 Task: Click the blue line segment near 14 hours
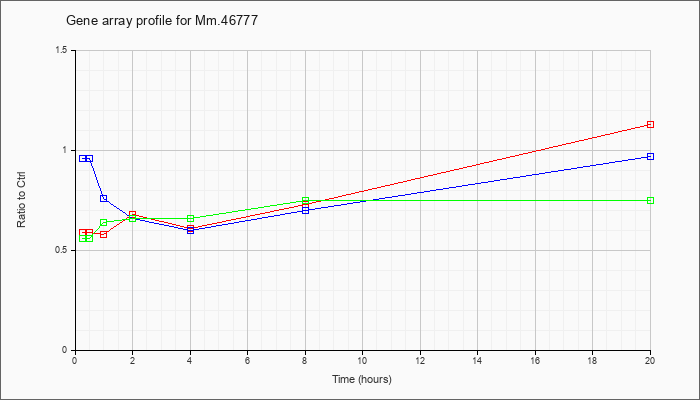(x=478, y=183)
